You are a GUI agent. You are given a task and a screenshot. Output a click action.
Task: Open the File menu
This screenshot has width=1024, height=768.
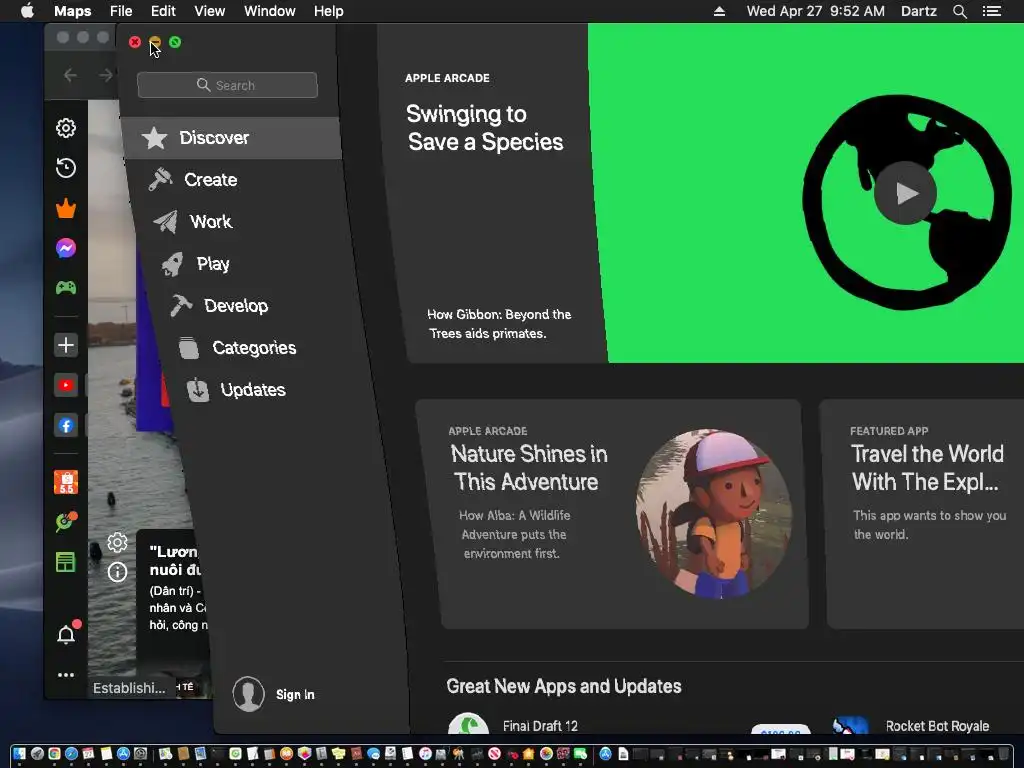click(x=121, y=11)
